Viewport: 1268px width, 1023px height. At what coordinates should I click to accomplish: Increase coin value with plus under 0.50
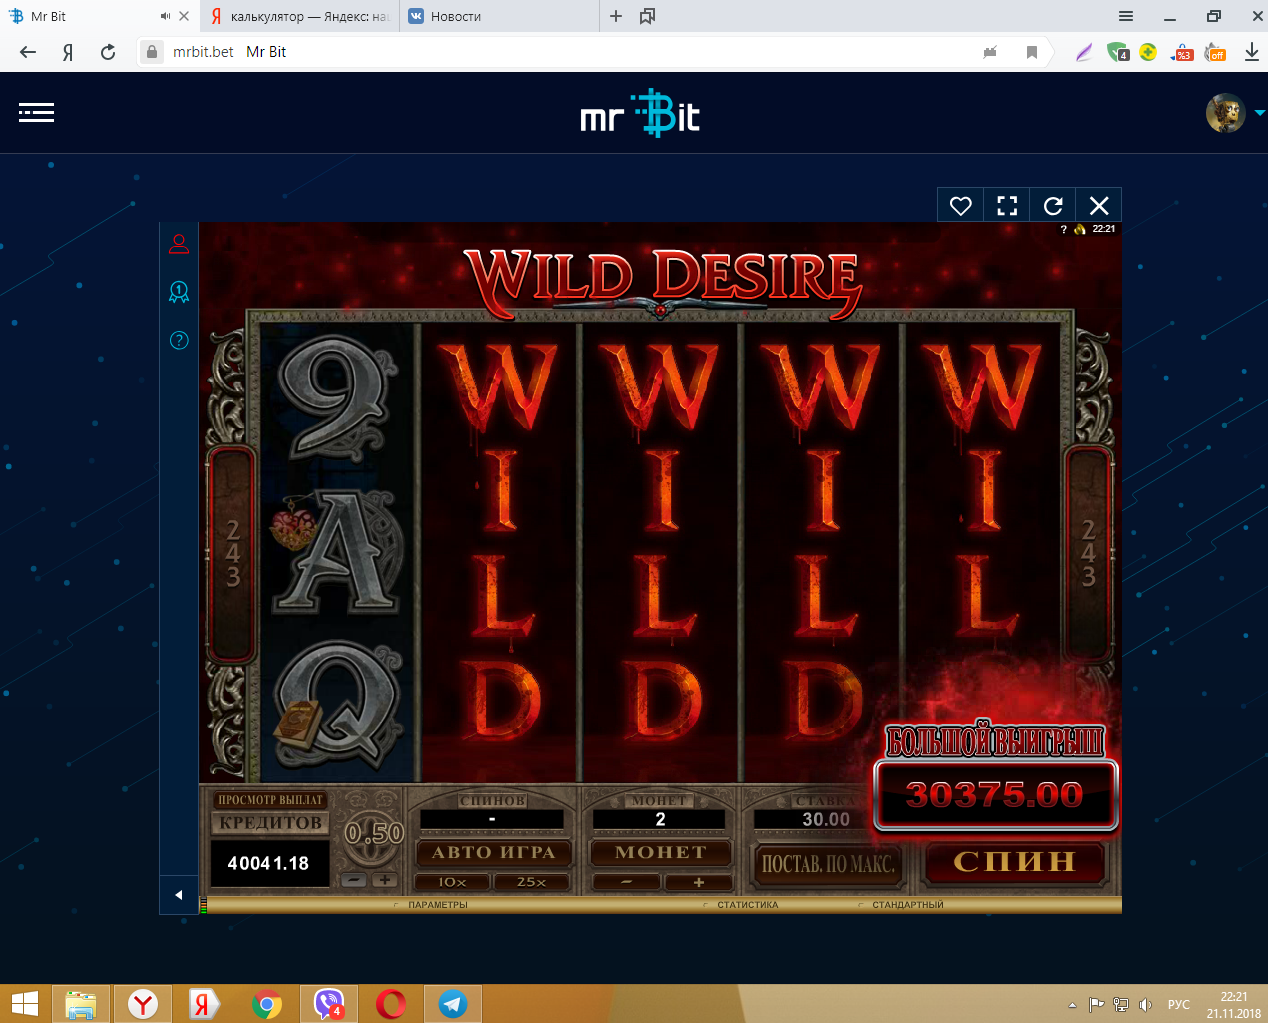pos(384,880)
